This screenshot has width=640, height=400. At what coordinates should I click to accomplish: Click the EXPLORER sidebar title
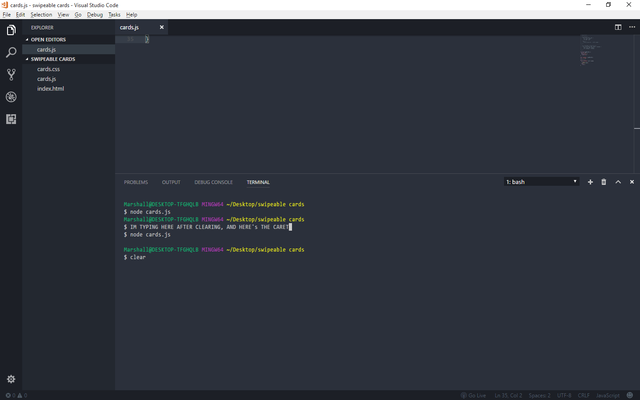[42, 27]
